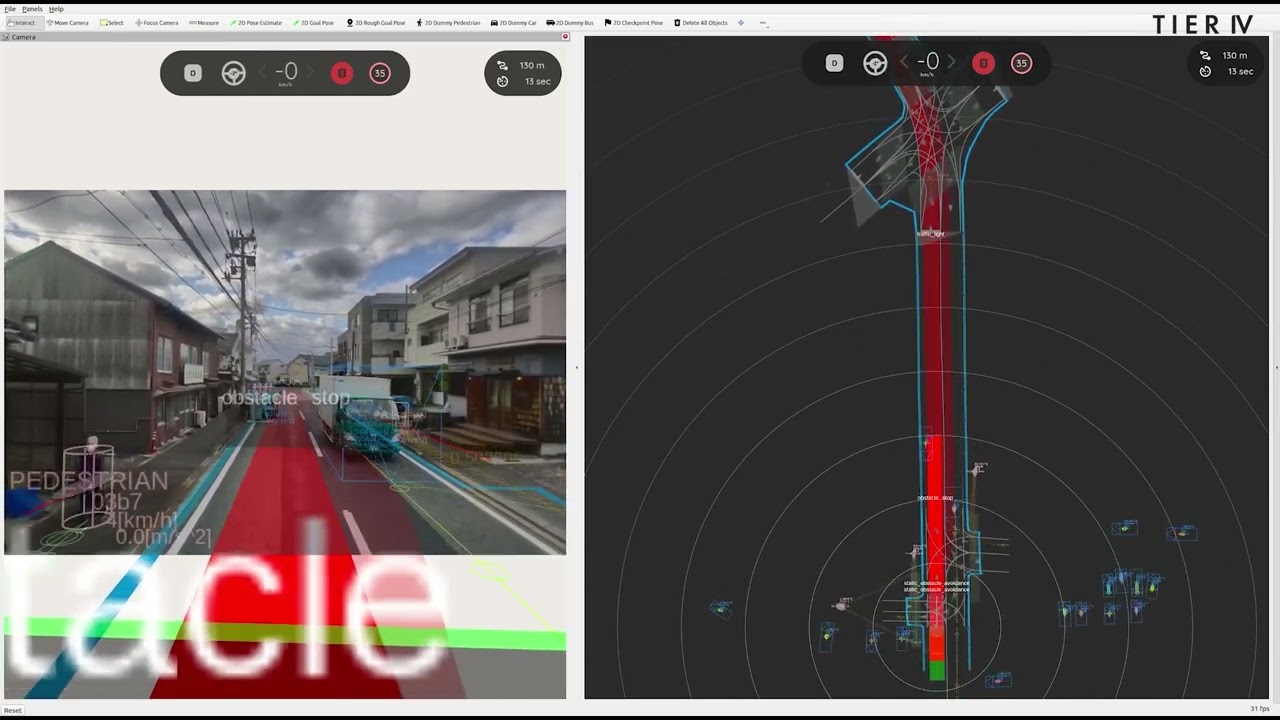Click 130 m distance in 3D view

1235,56
